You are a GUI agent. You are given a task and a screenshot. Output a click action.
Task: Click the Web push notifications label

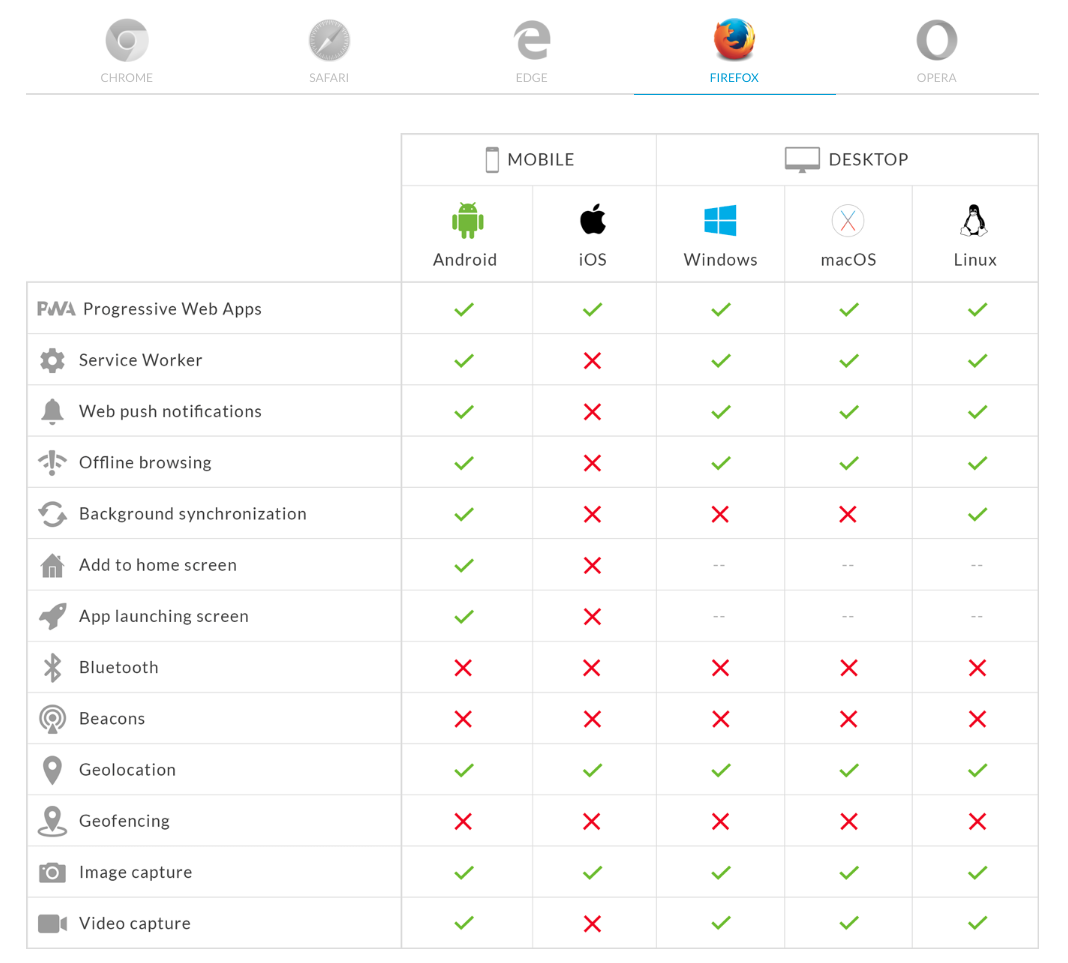[x=170, y=411]
